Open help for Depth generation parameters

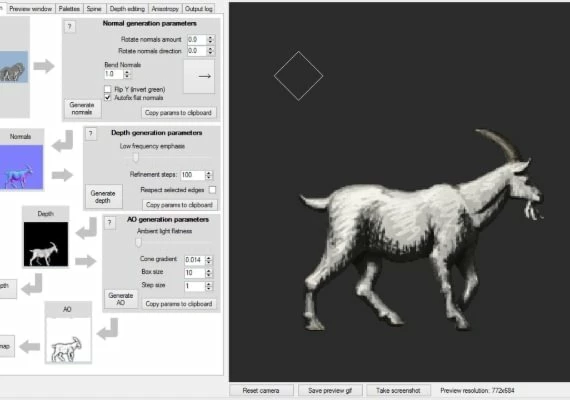[x=91, y=134]
